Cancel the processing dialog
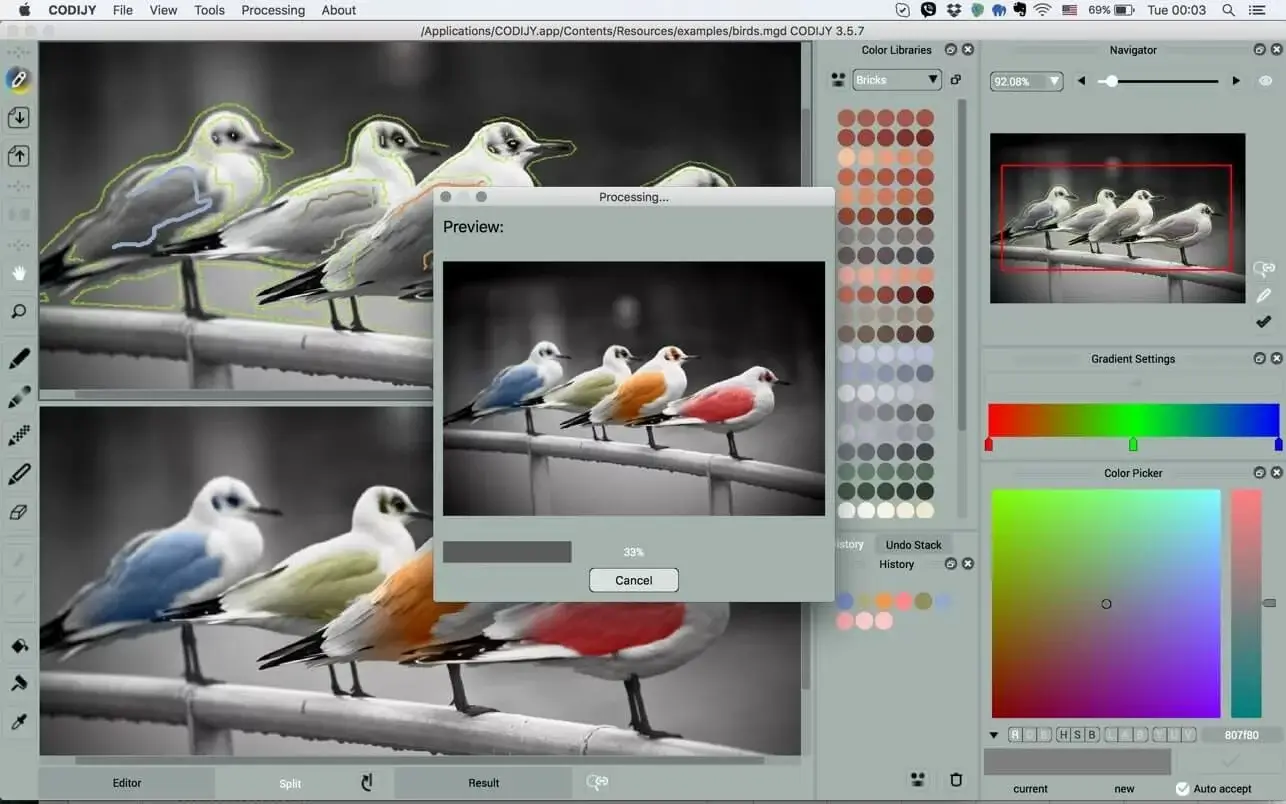 [x=634, y=580]
